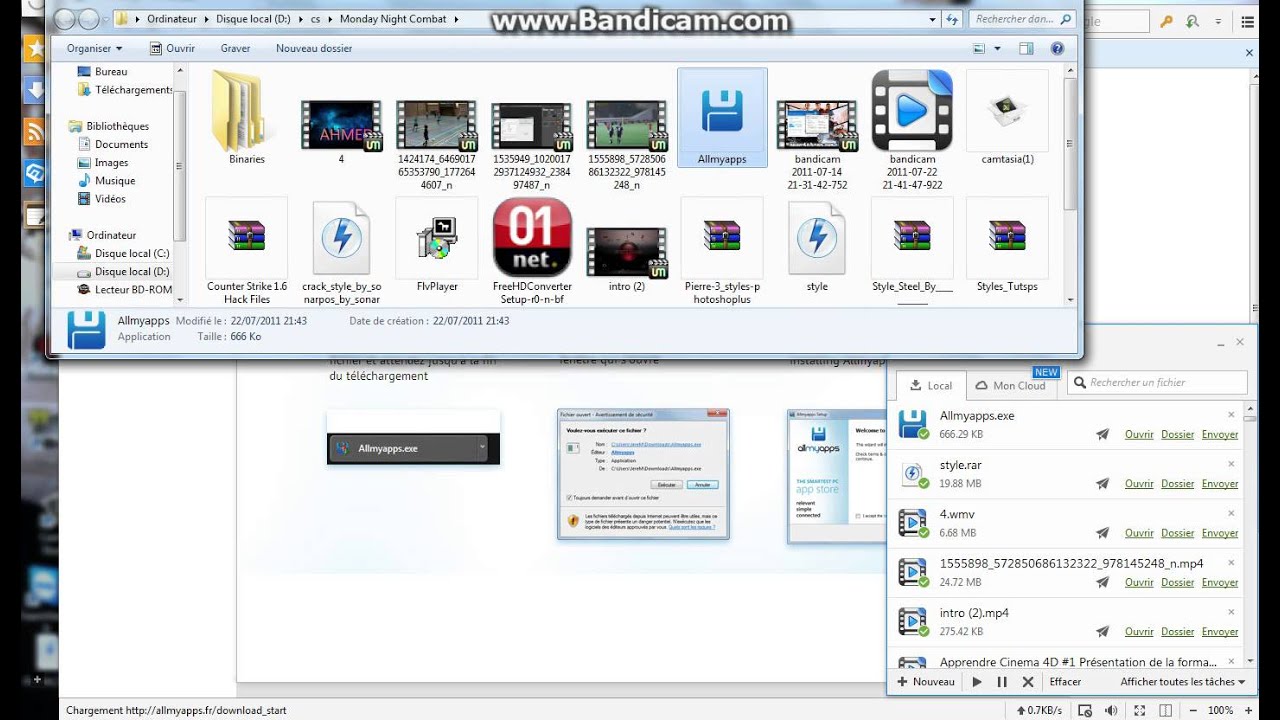Select the Allmyapps application file in Explorer
1280x720 pixels.
coord(722,117)
